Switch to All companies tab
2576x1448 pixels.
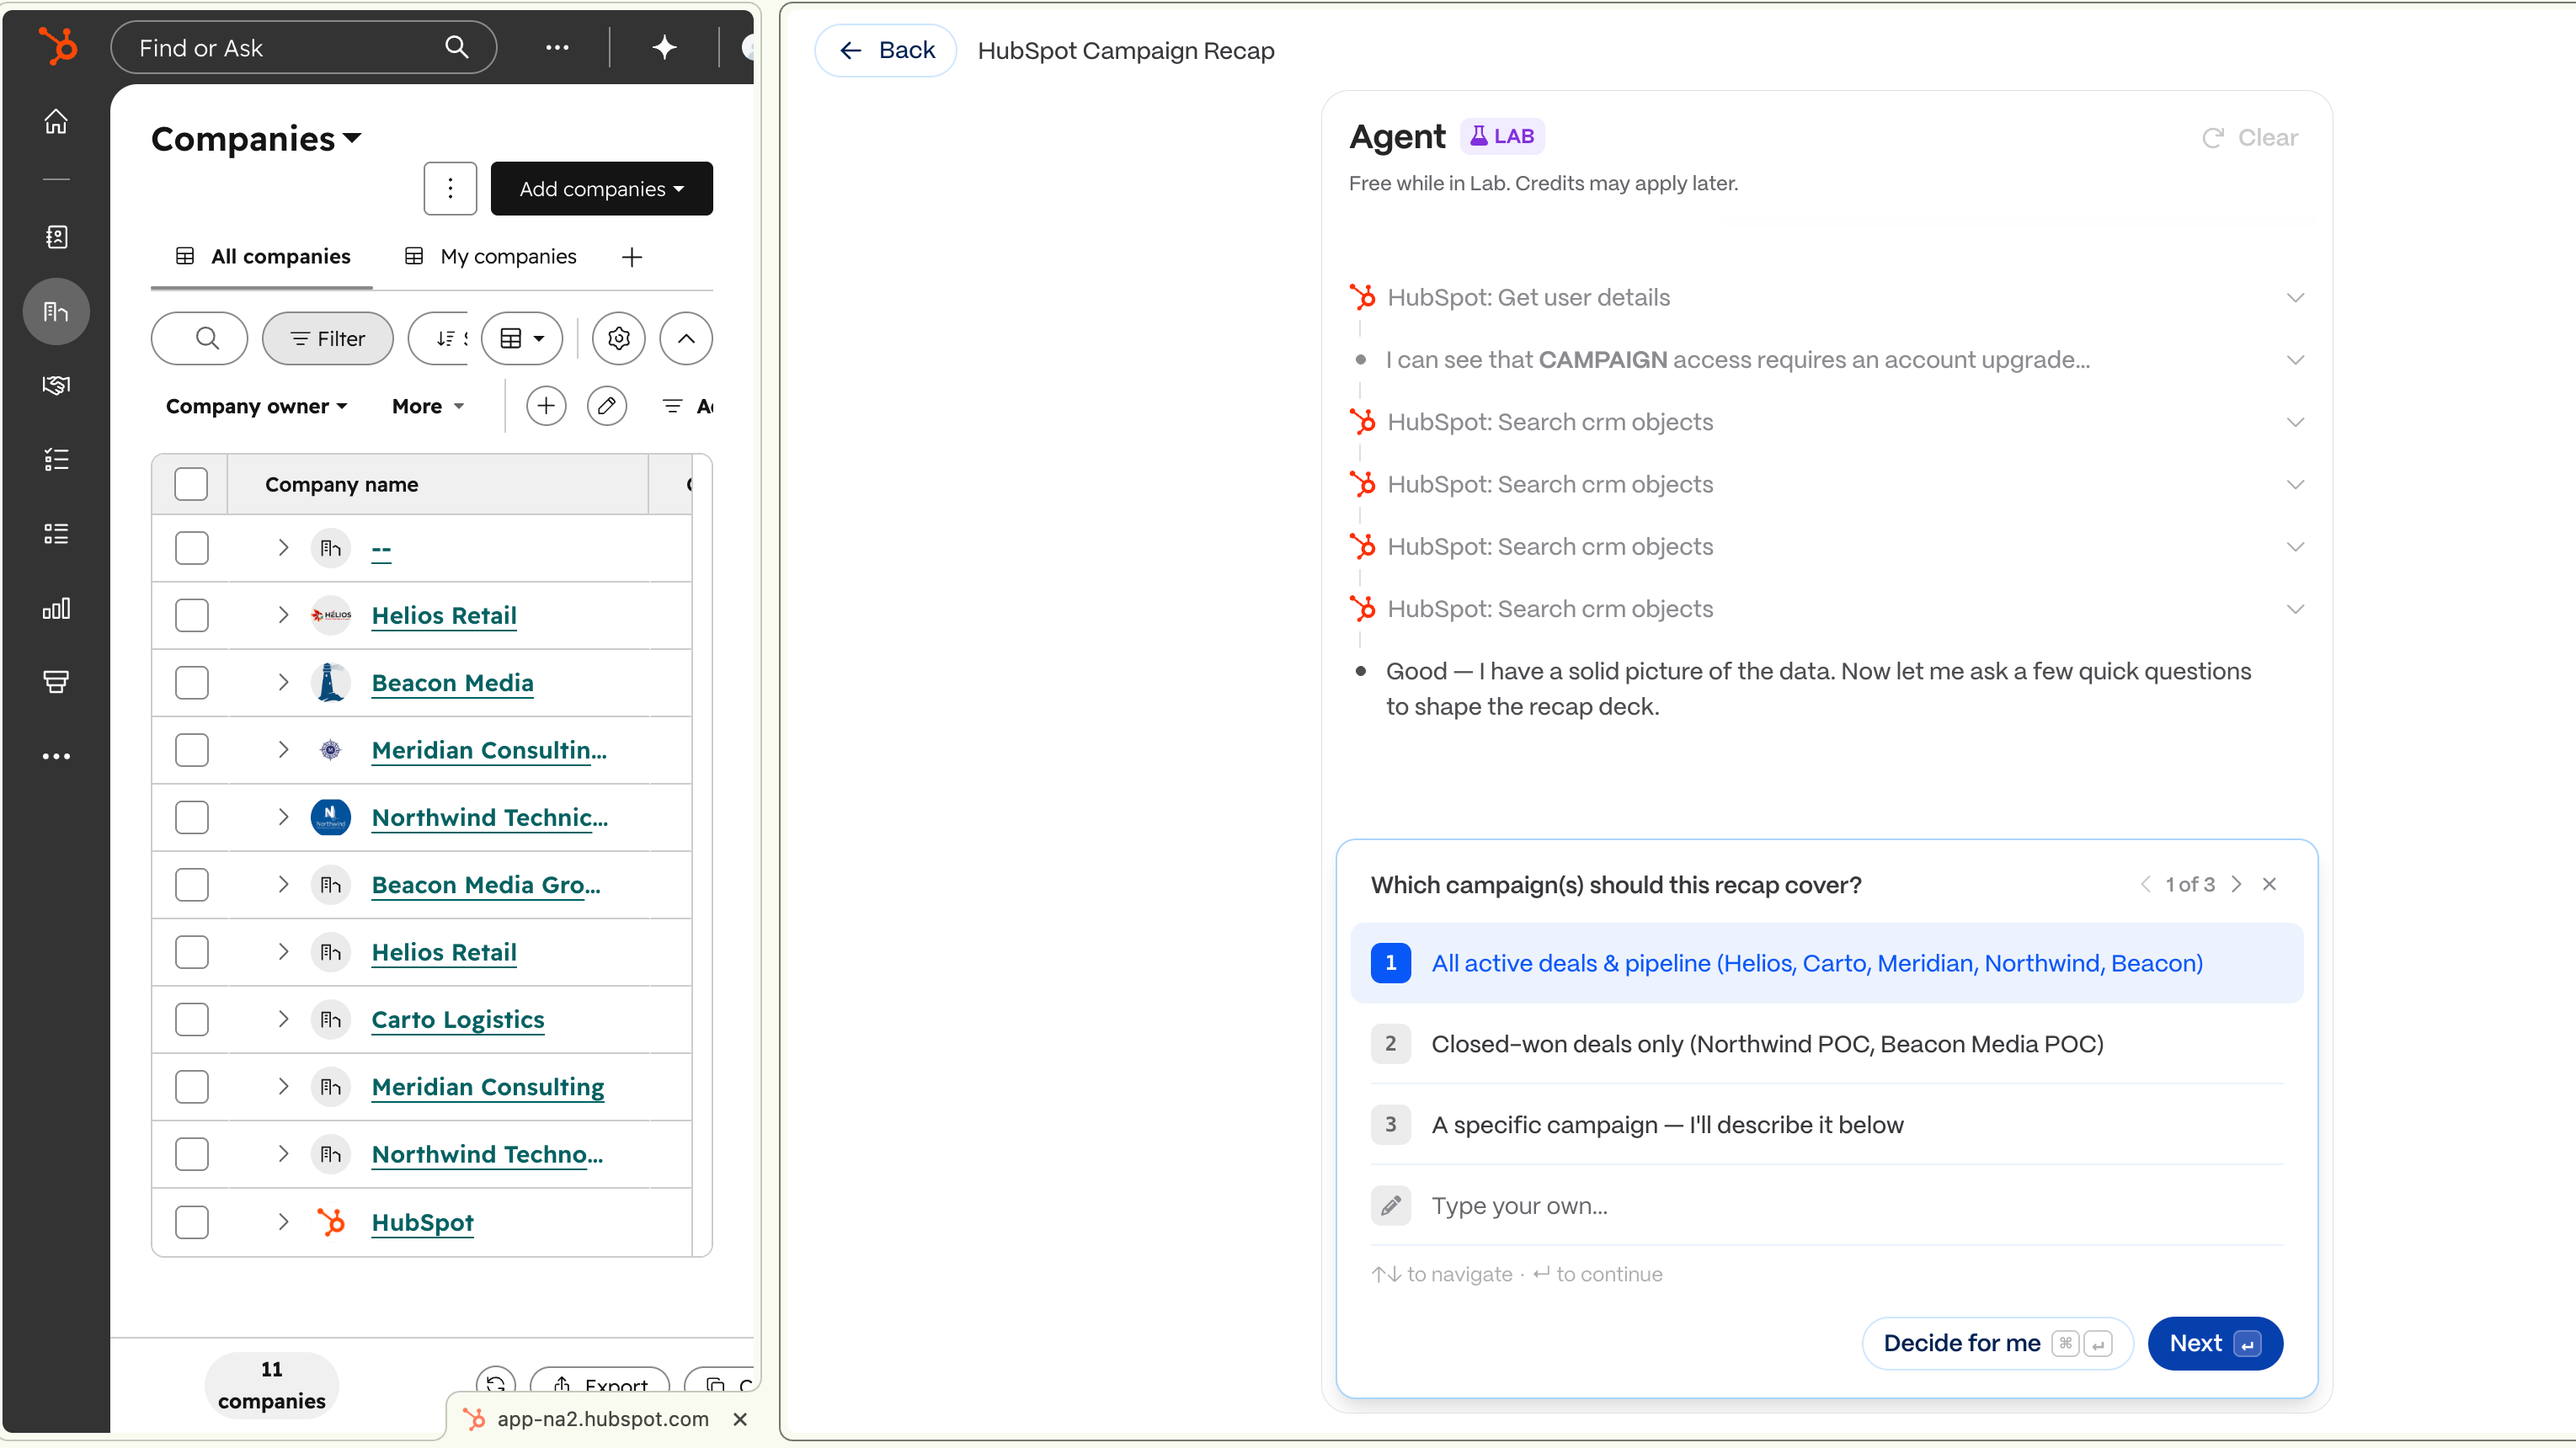pyautogui.click(x=263, y=257)
